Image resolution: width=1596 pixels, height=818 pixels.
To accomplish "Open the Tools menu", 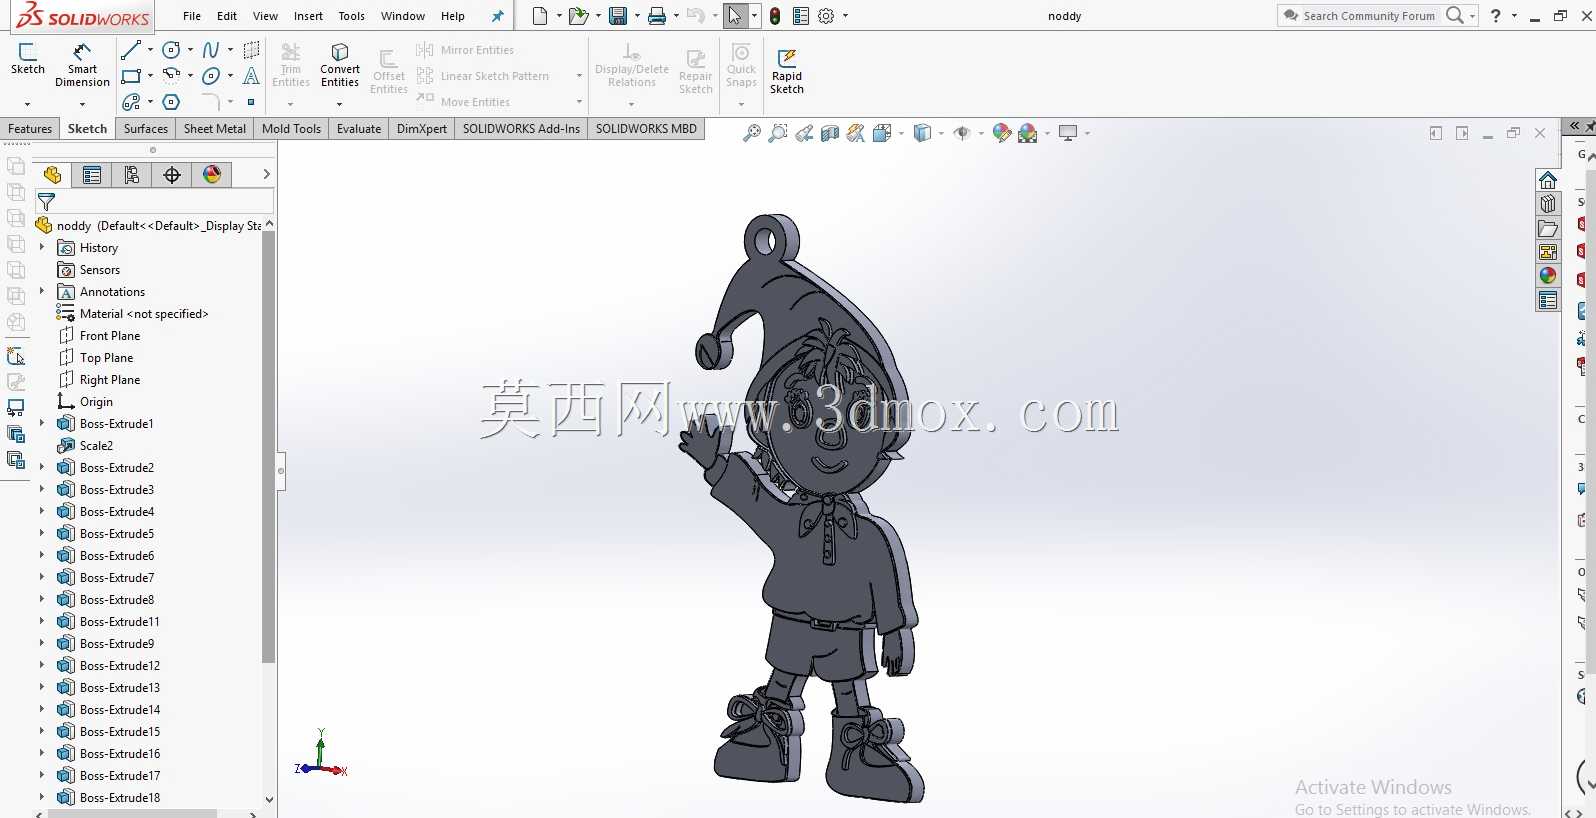I will pos(352,16).
